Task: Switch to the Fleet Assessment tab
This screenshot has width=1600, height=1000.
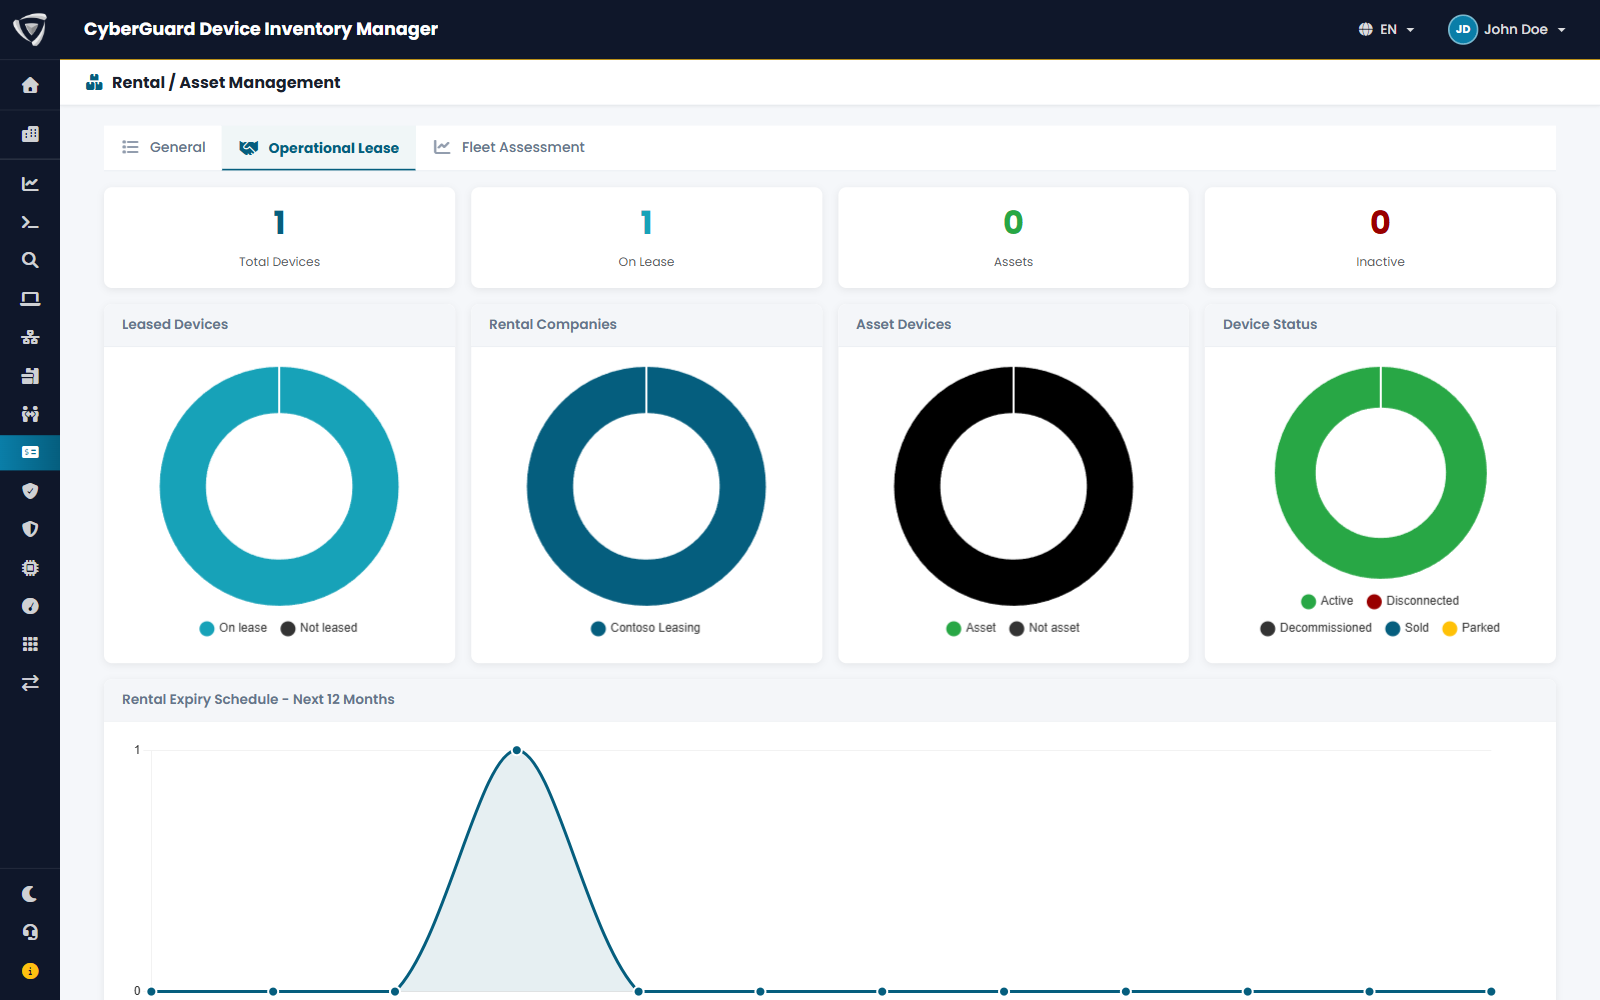Action: 509,147
